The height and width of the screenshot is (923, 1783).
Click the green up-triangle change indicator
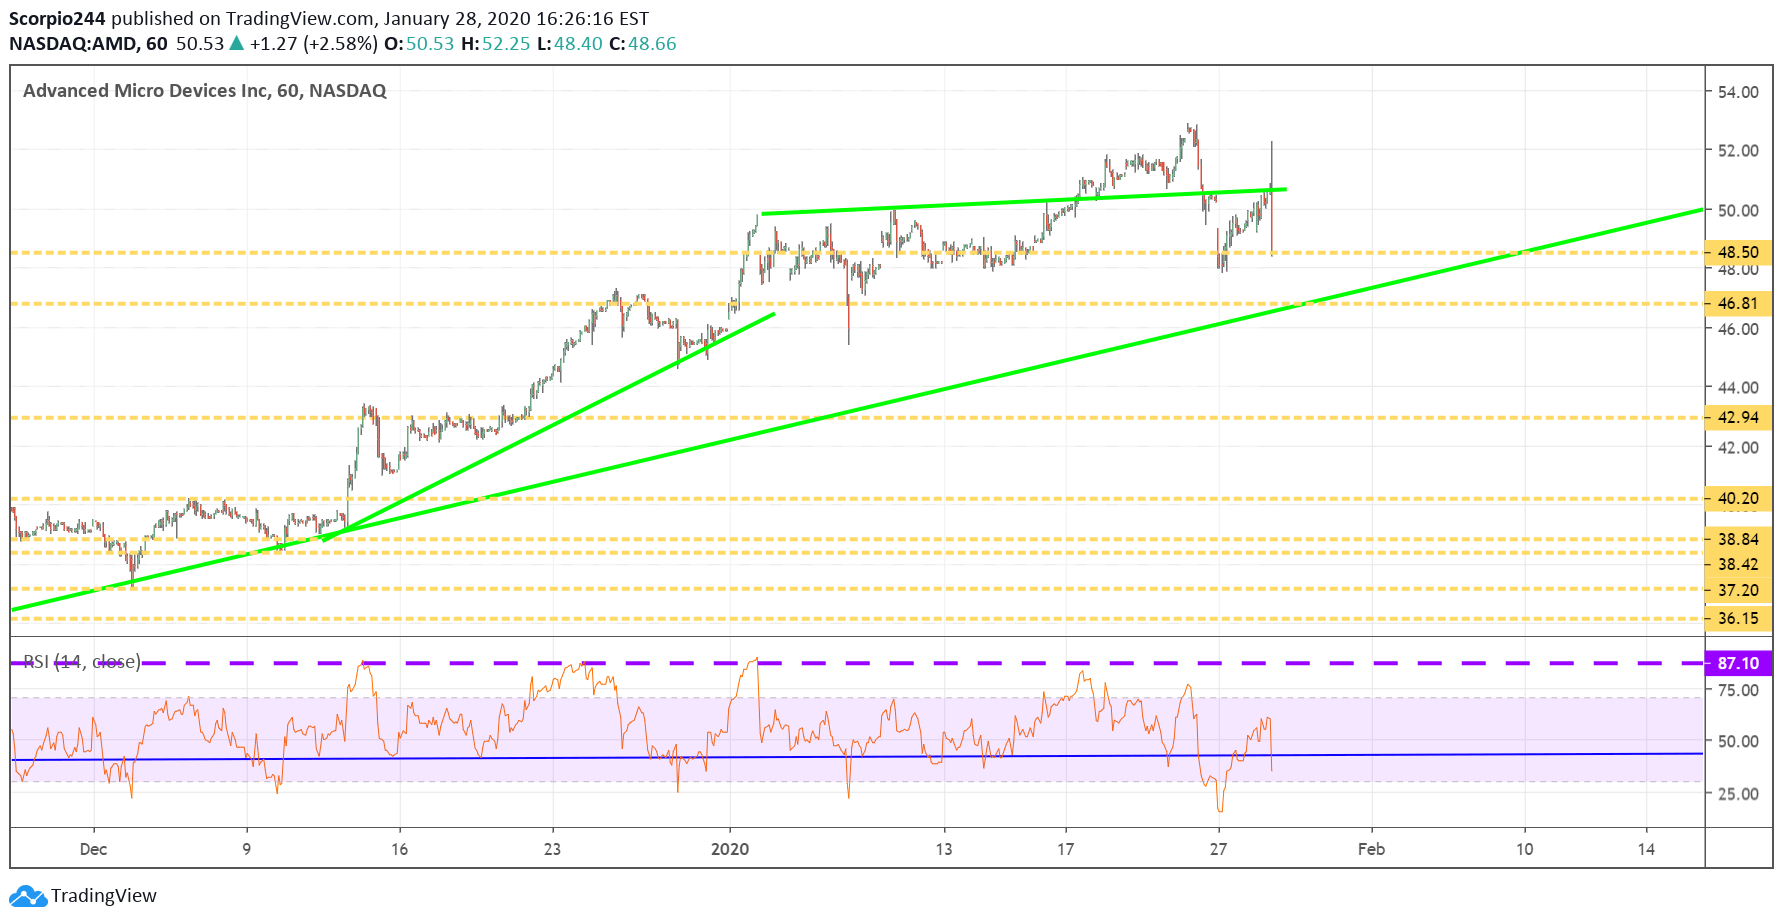pos(236,43)
